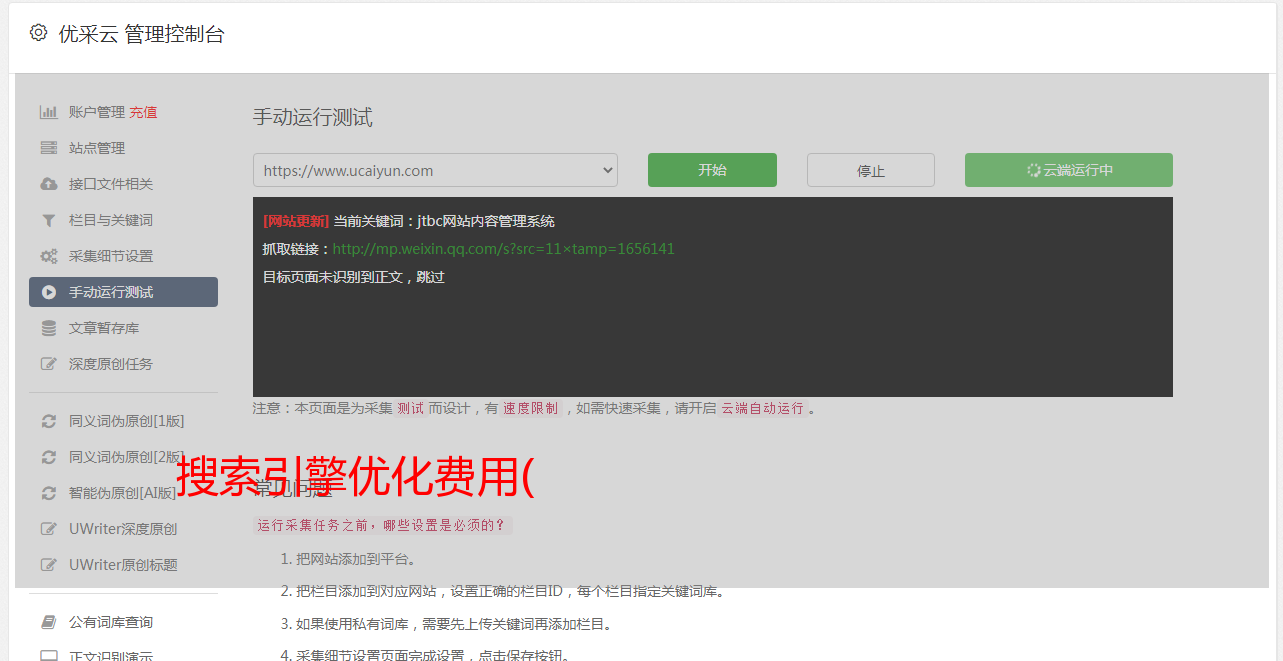Select 手动运行测试 in the sidebar
The width and height of the screenshot is (1283, 661).
123,292
